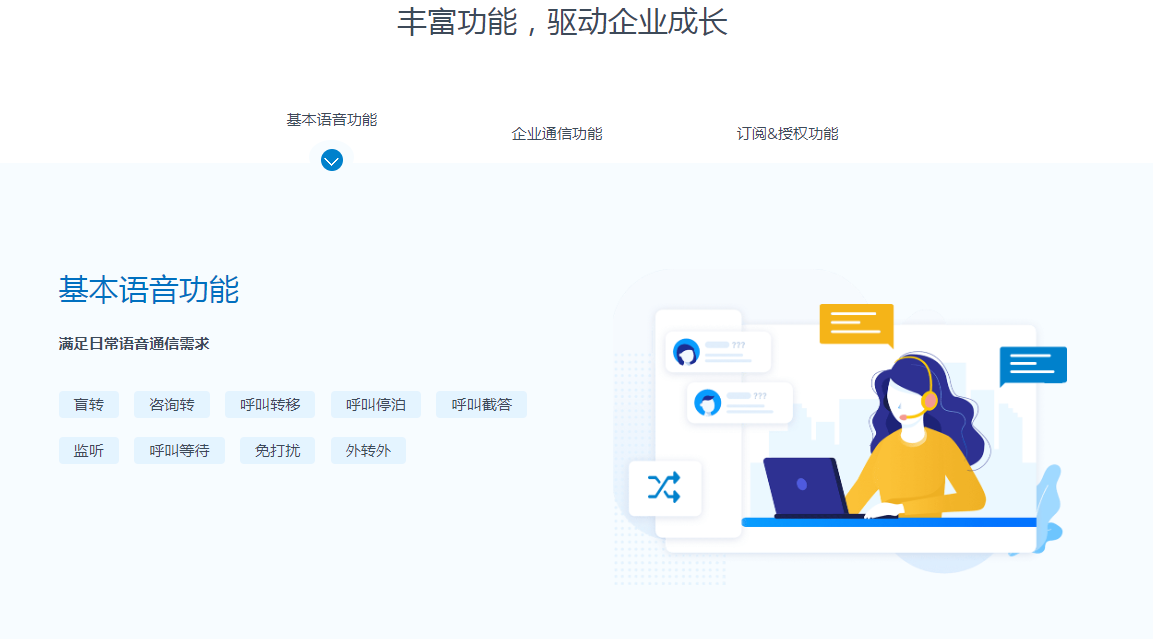1153x639 pixels.
Task: Click the shuffle arrows icon card
Action: [665, 488]
